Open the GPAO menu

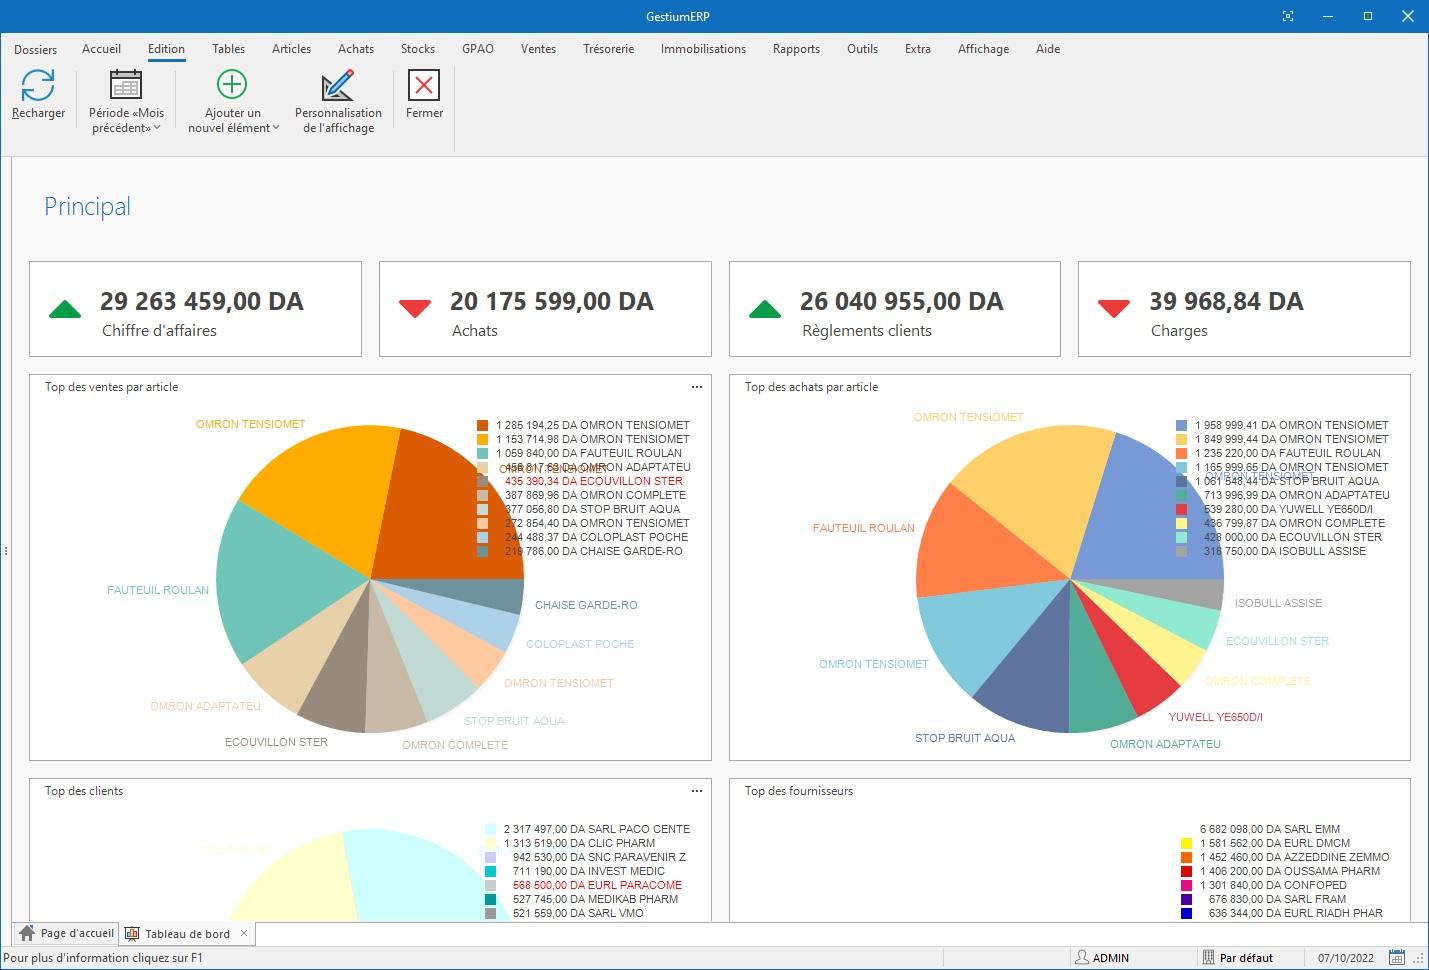pyautogui.click(x=478, y=49)
